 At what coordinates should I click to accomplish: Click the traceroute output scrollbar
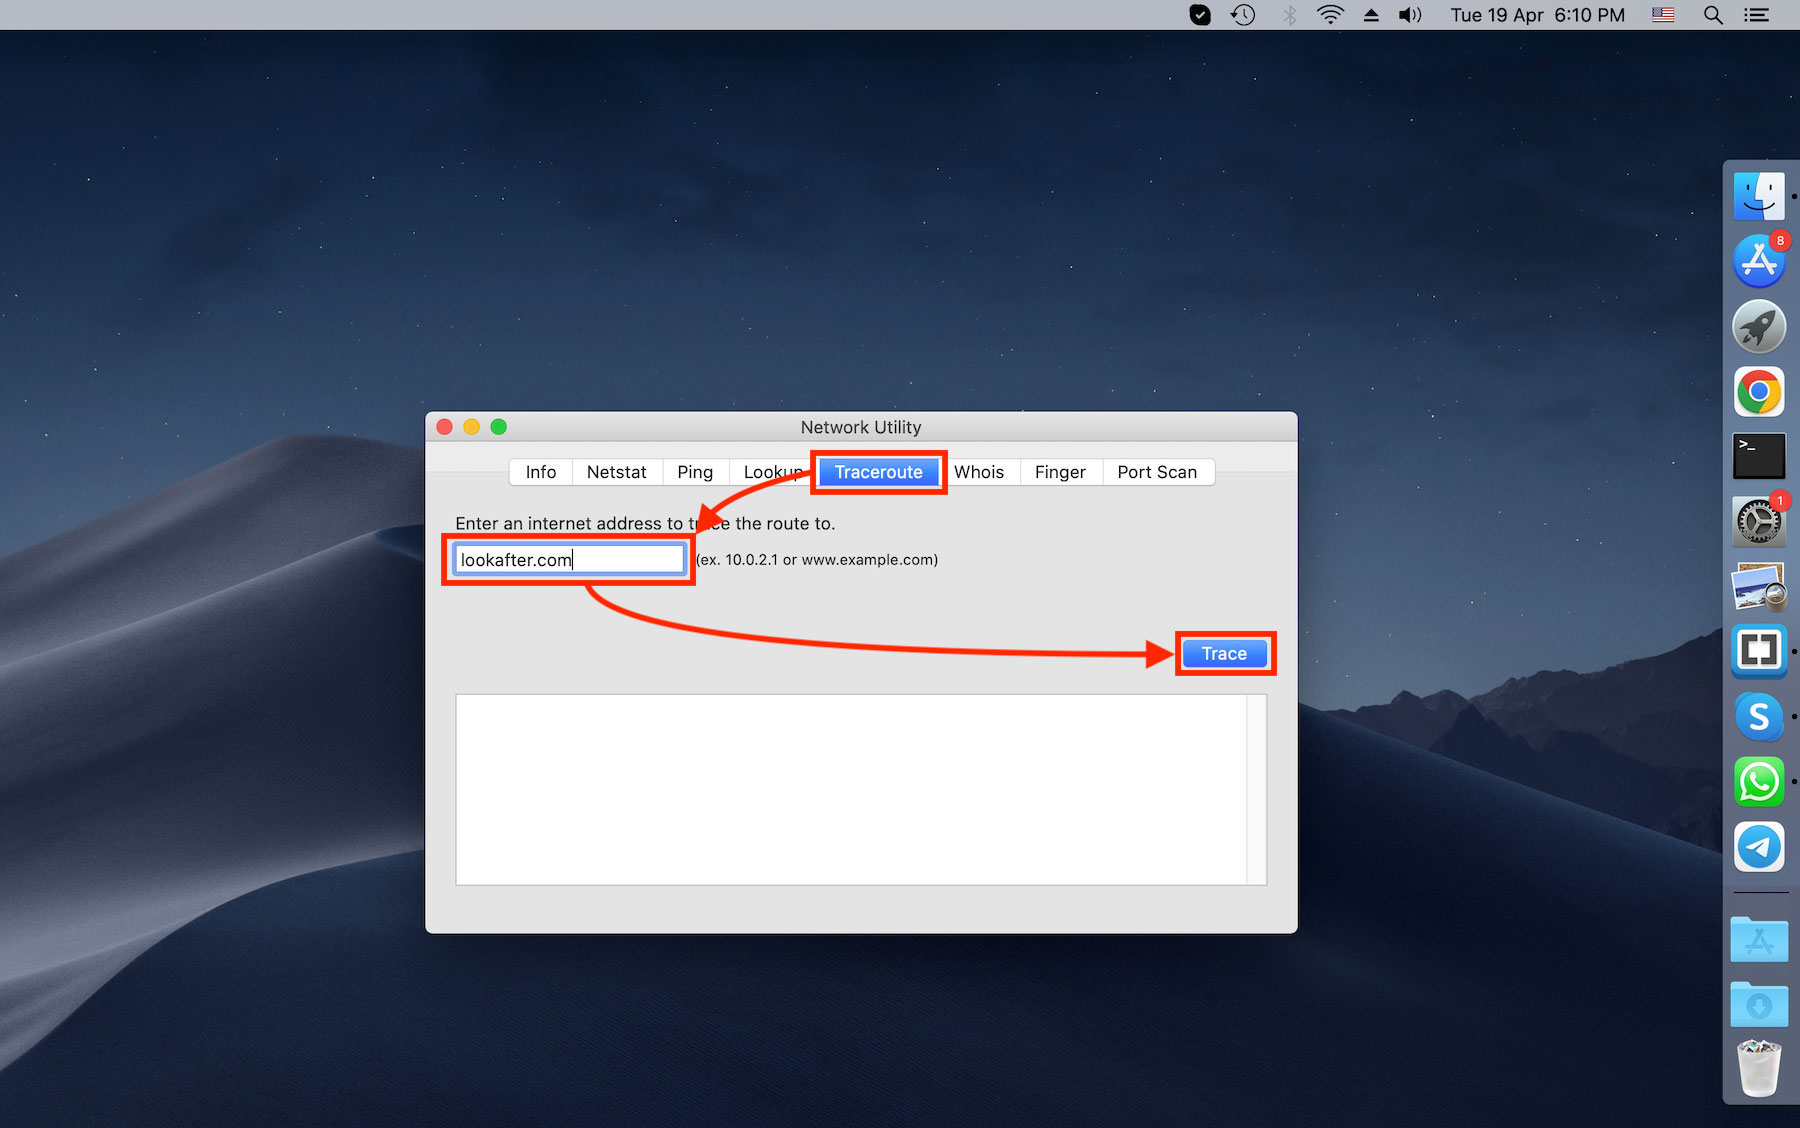point(1256,789)
